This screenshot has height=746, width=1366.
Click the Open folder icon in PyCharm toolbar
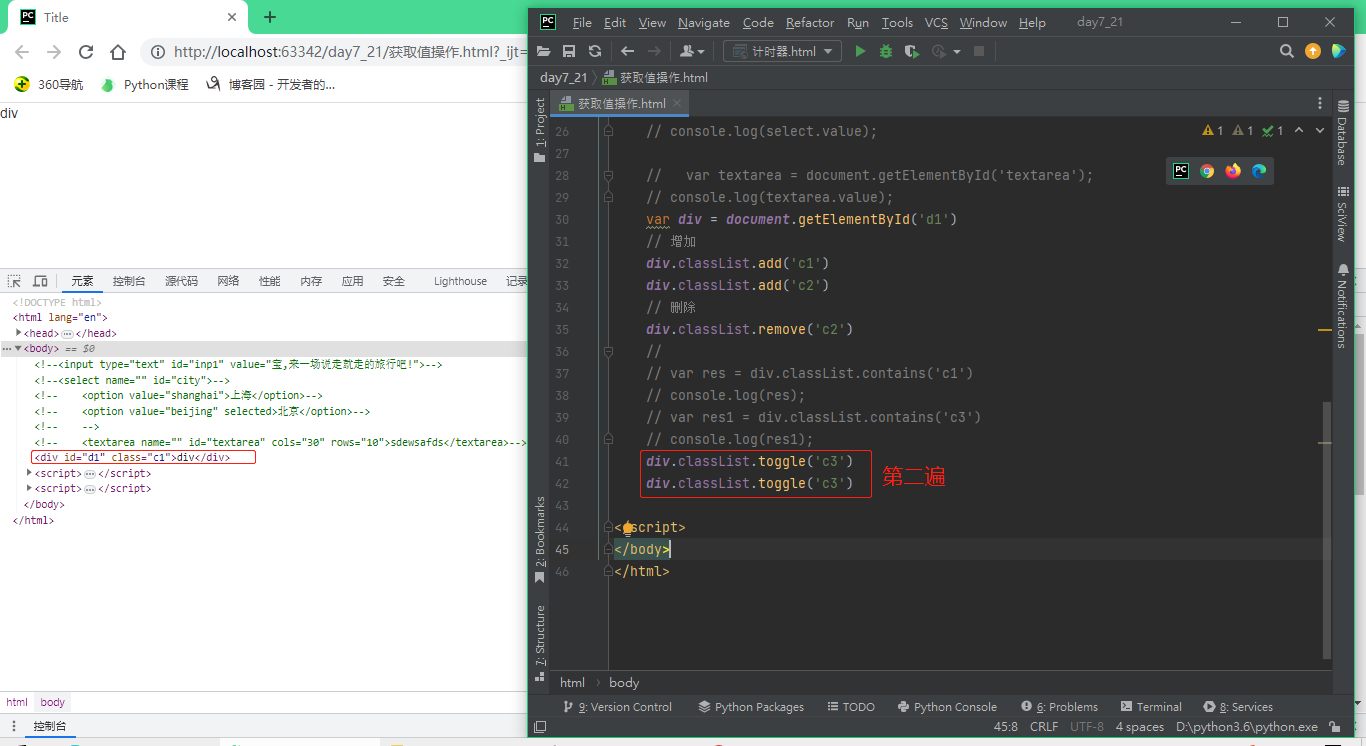pos(544,51)
